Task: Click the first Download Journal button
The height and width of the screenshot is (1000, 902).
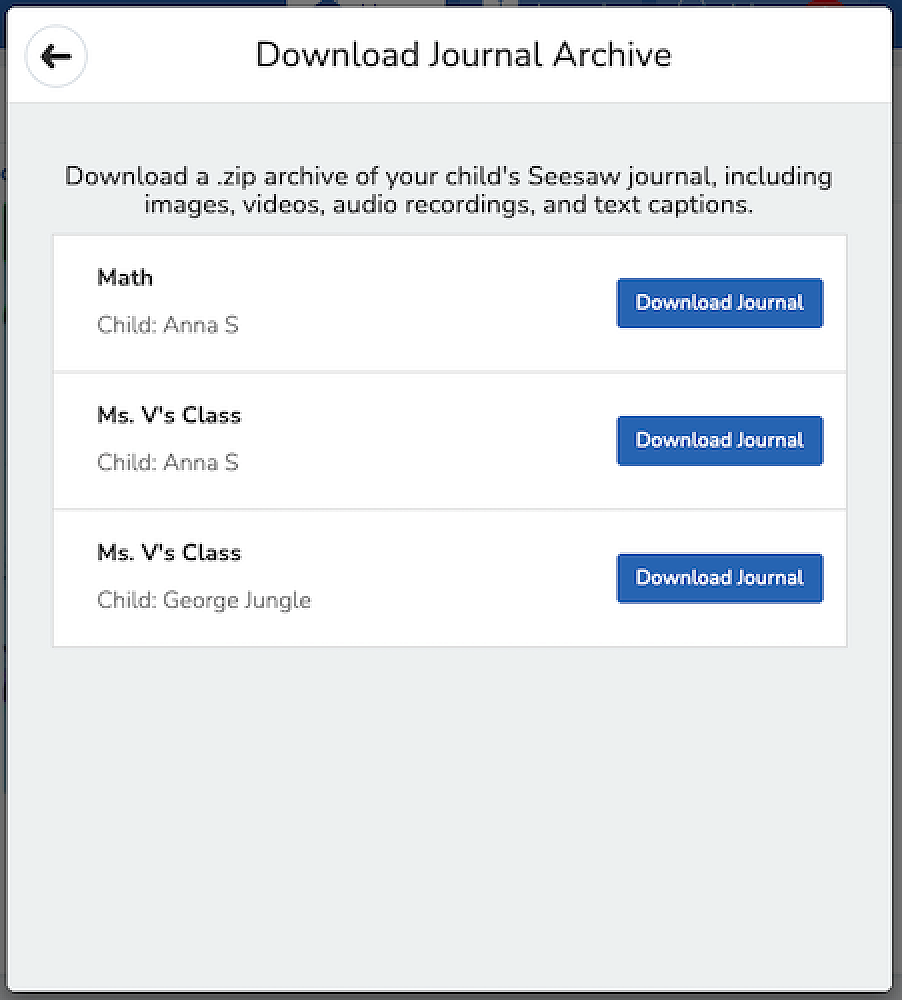Action: pos(719,302)
